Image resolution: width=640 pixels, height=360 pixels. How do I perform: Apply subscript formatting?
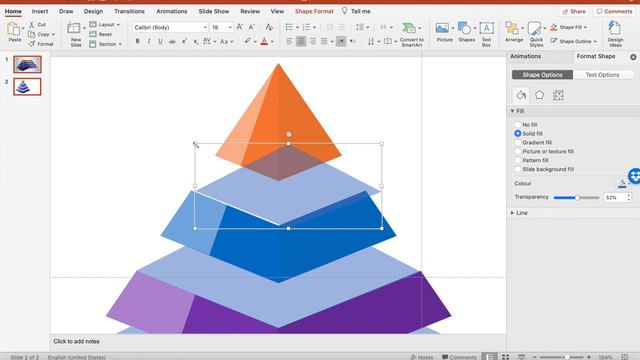coord(196,42)
